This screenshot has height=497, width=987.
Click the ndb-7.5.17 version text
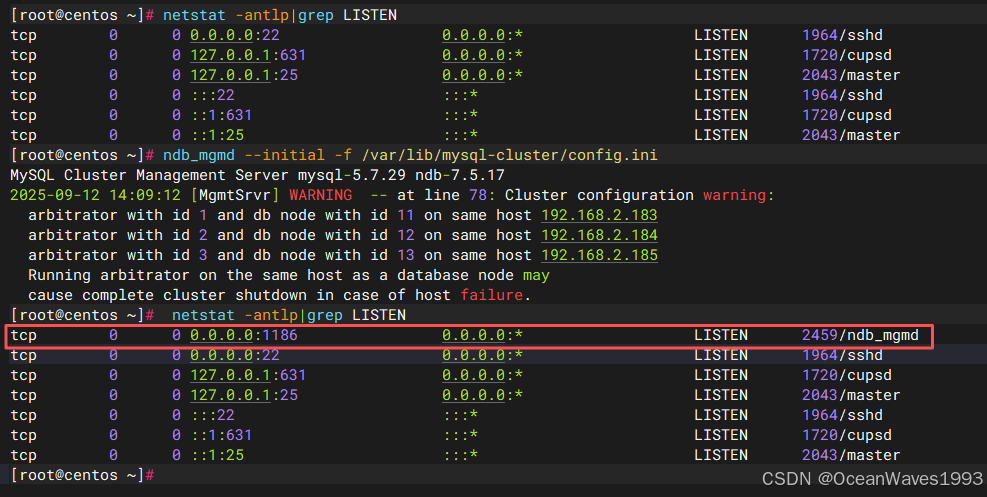point(460,175)
